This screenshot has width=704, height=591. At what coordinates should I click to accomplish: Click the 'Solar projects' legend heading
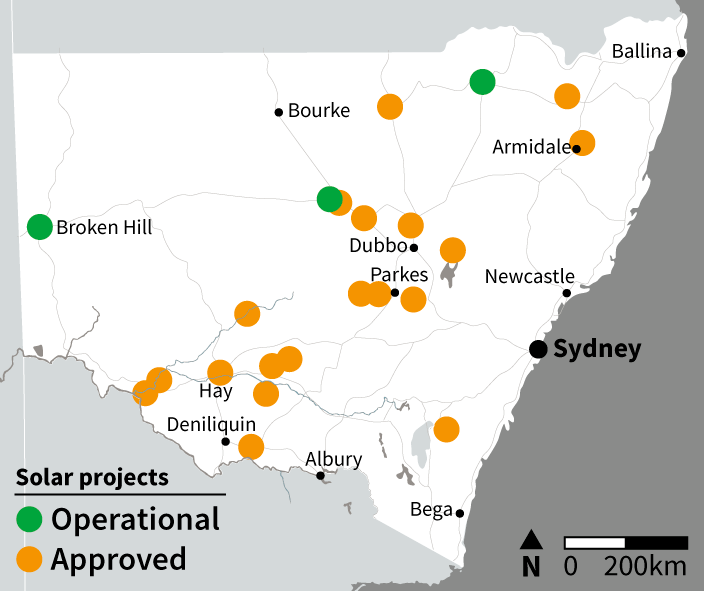click(92, 477)
